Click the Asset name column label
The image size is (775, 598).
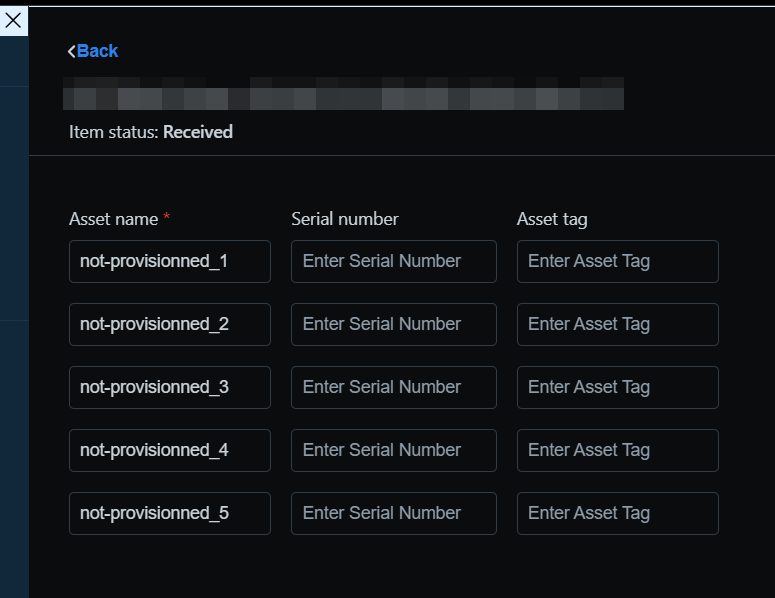(113, 219)
